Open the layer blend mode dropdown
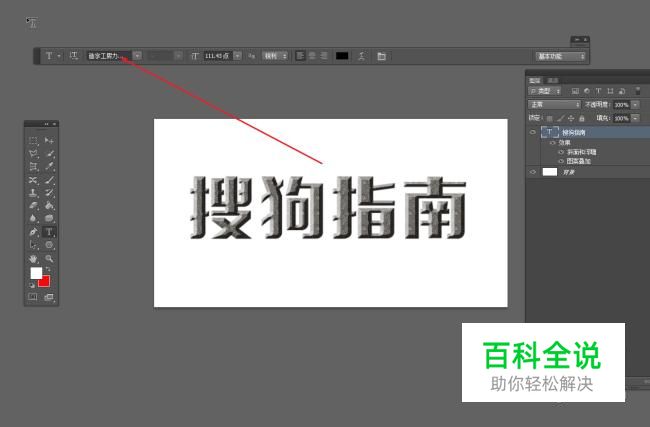 pos(554,104)
